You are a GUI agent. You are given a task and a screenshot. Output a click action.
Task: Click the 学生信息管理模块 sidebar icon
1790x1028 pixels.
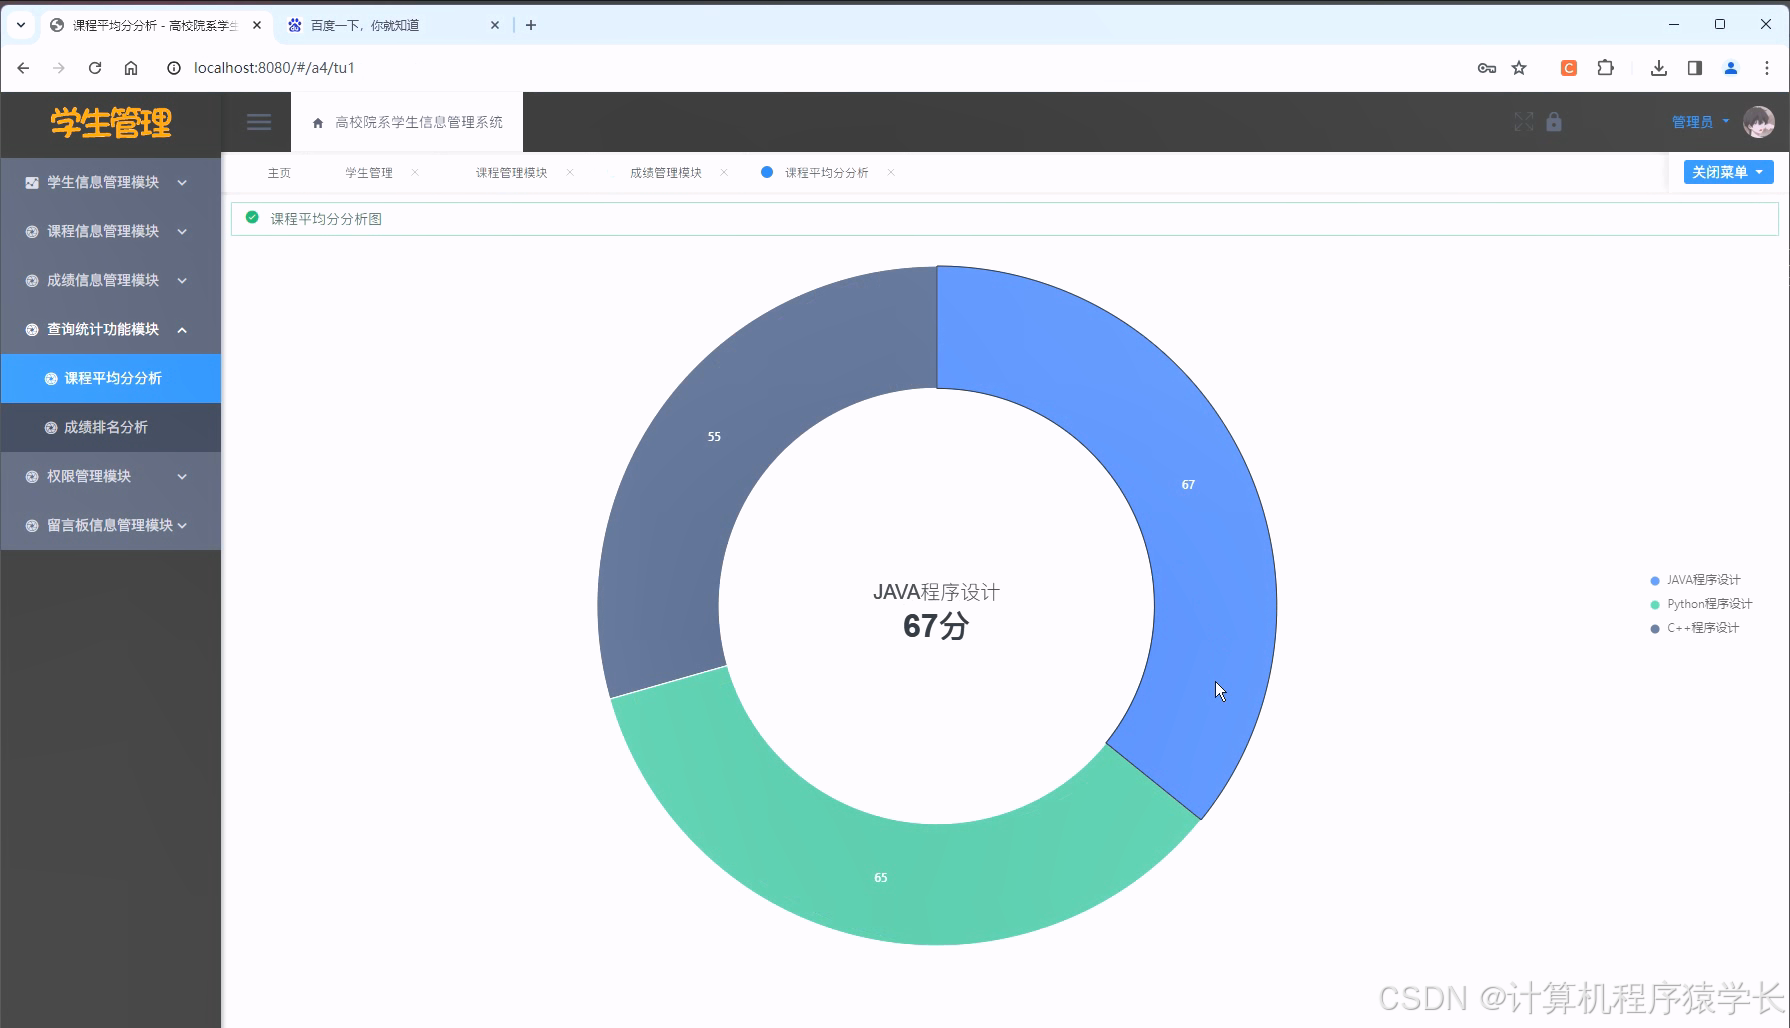pyautogui.click(x=32, y=182)
